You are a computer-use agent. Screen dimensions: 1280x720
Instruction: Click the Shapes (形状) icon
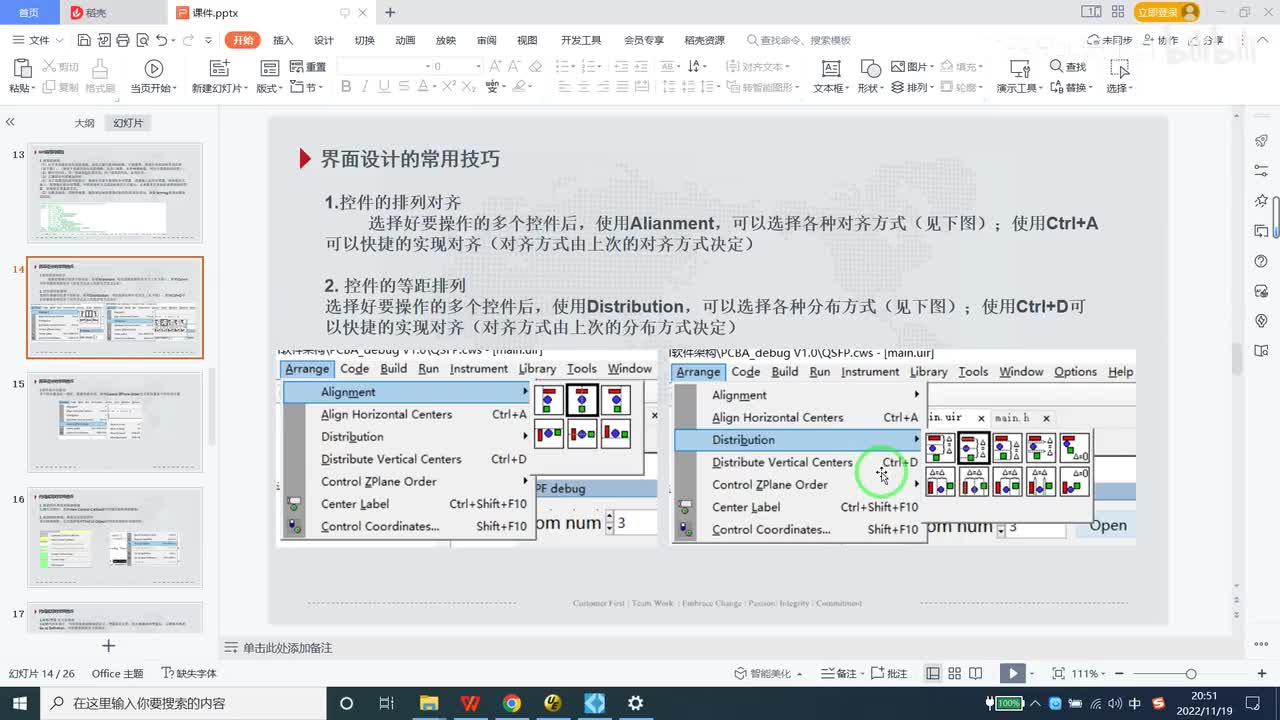pos(871,68)
